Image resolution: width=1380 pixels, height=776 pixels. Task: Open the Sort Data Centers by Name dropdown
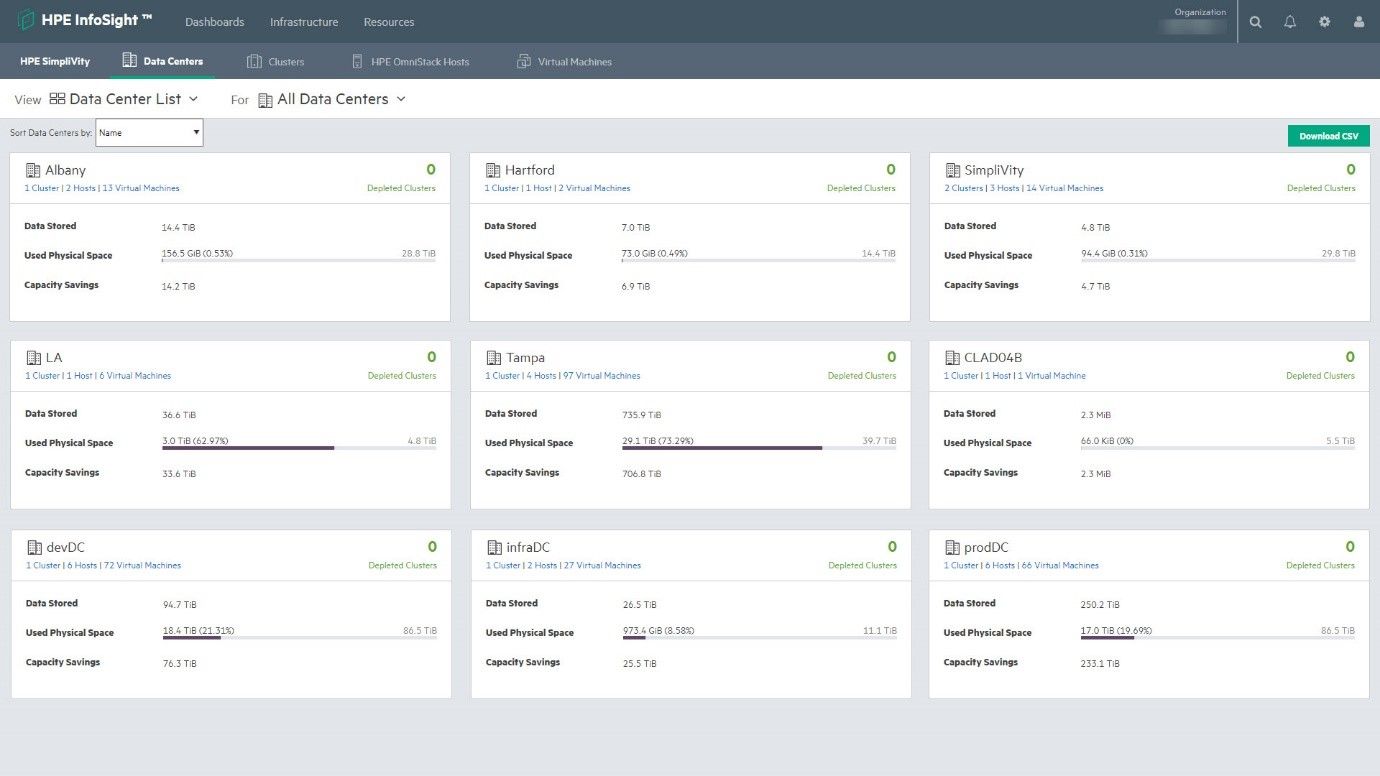(150, 132)
